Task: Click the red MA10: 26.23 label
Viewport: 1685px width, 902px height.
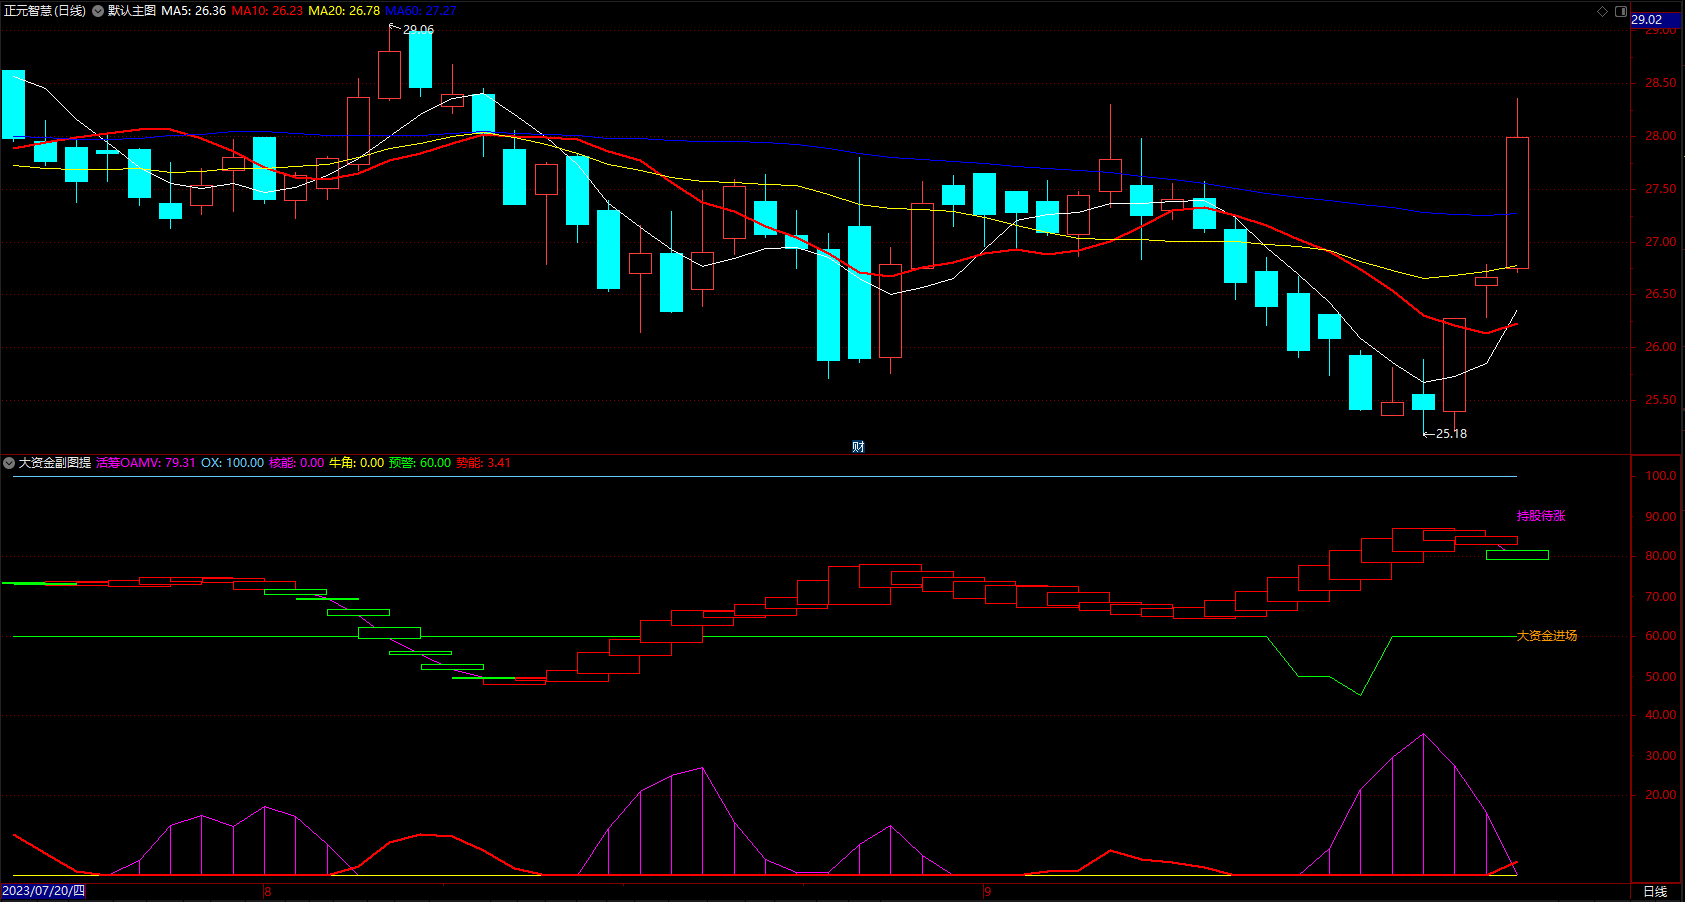Action: tap(267, 11)
